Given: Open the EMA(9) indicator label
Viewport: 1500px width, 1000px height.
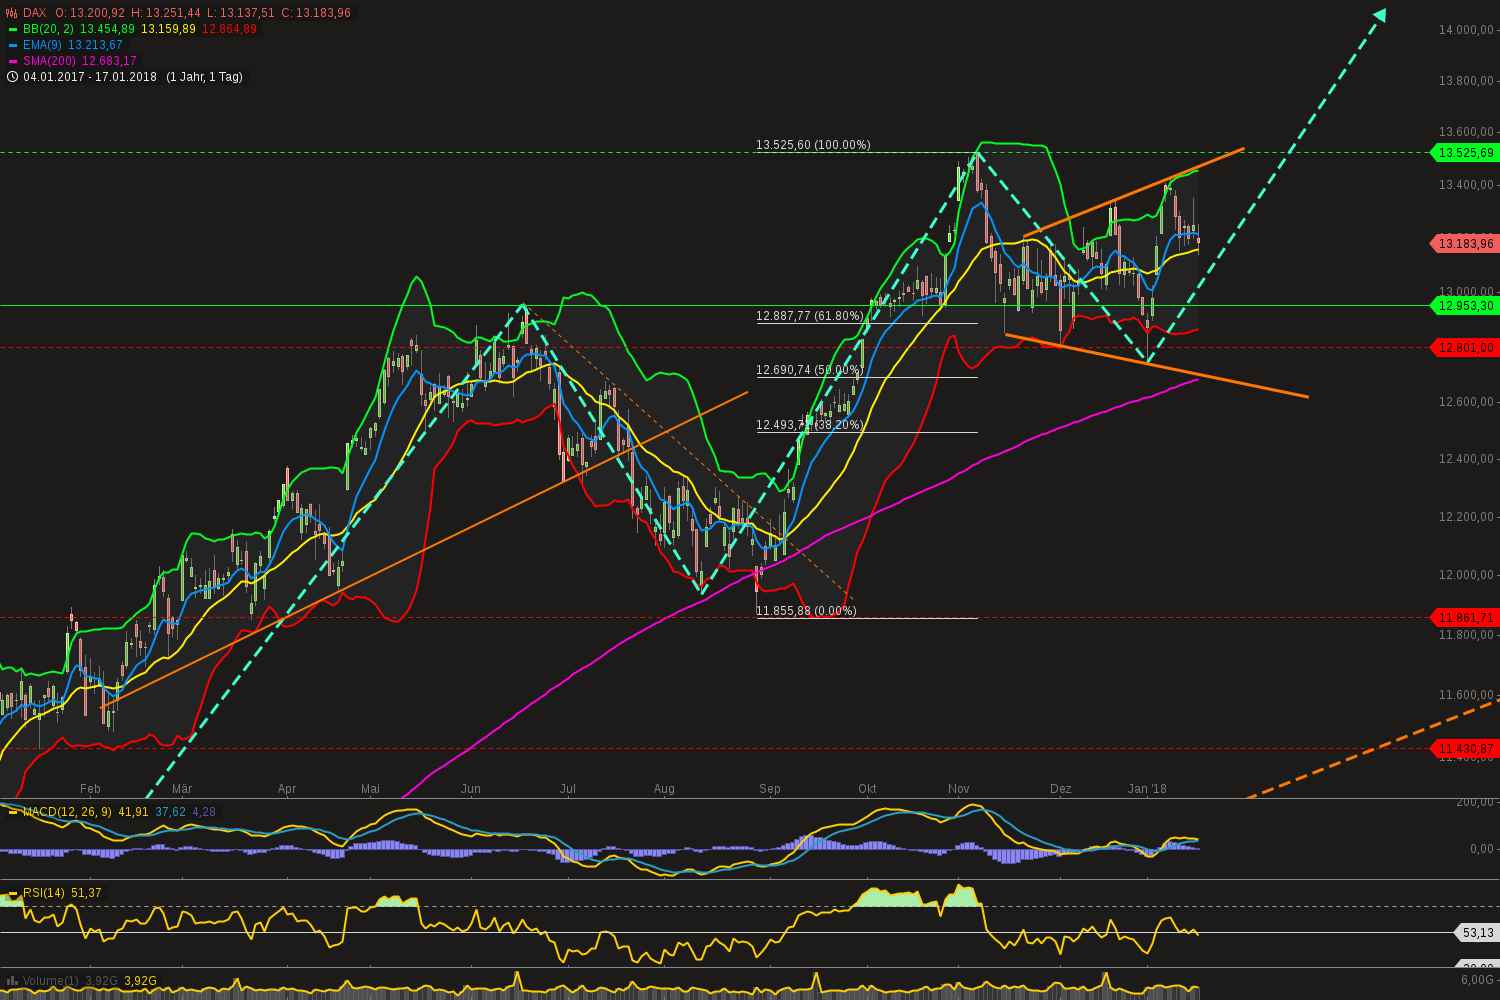Looking at the screenshot, I should (42, 45).
